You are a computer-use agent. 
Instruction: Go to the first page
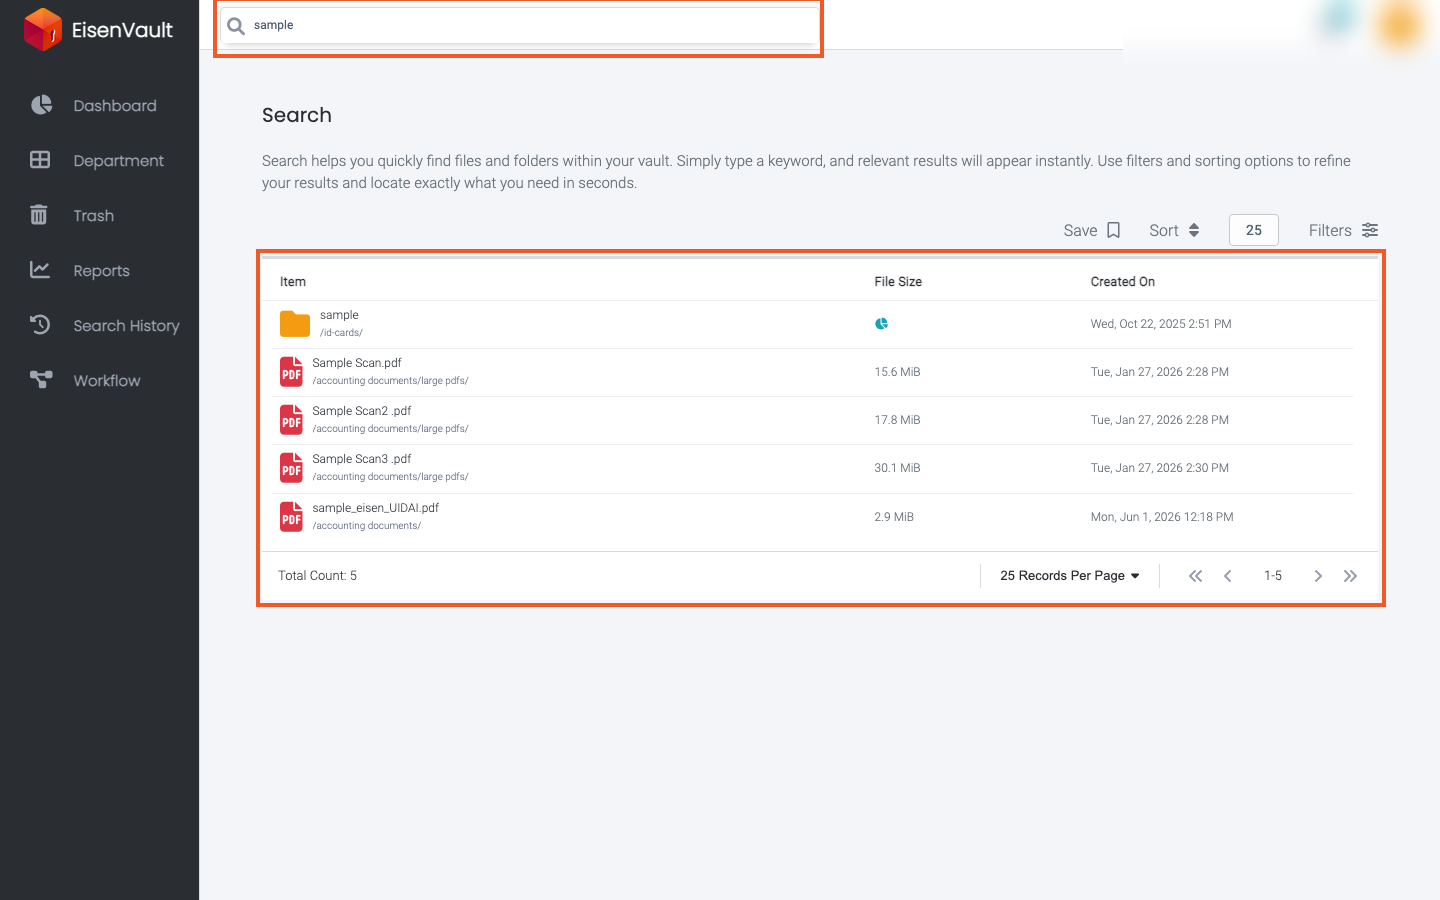[1195, 576]
